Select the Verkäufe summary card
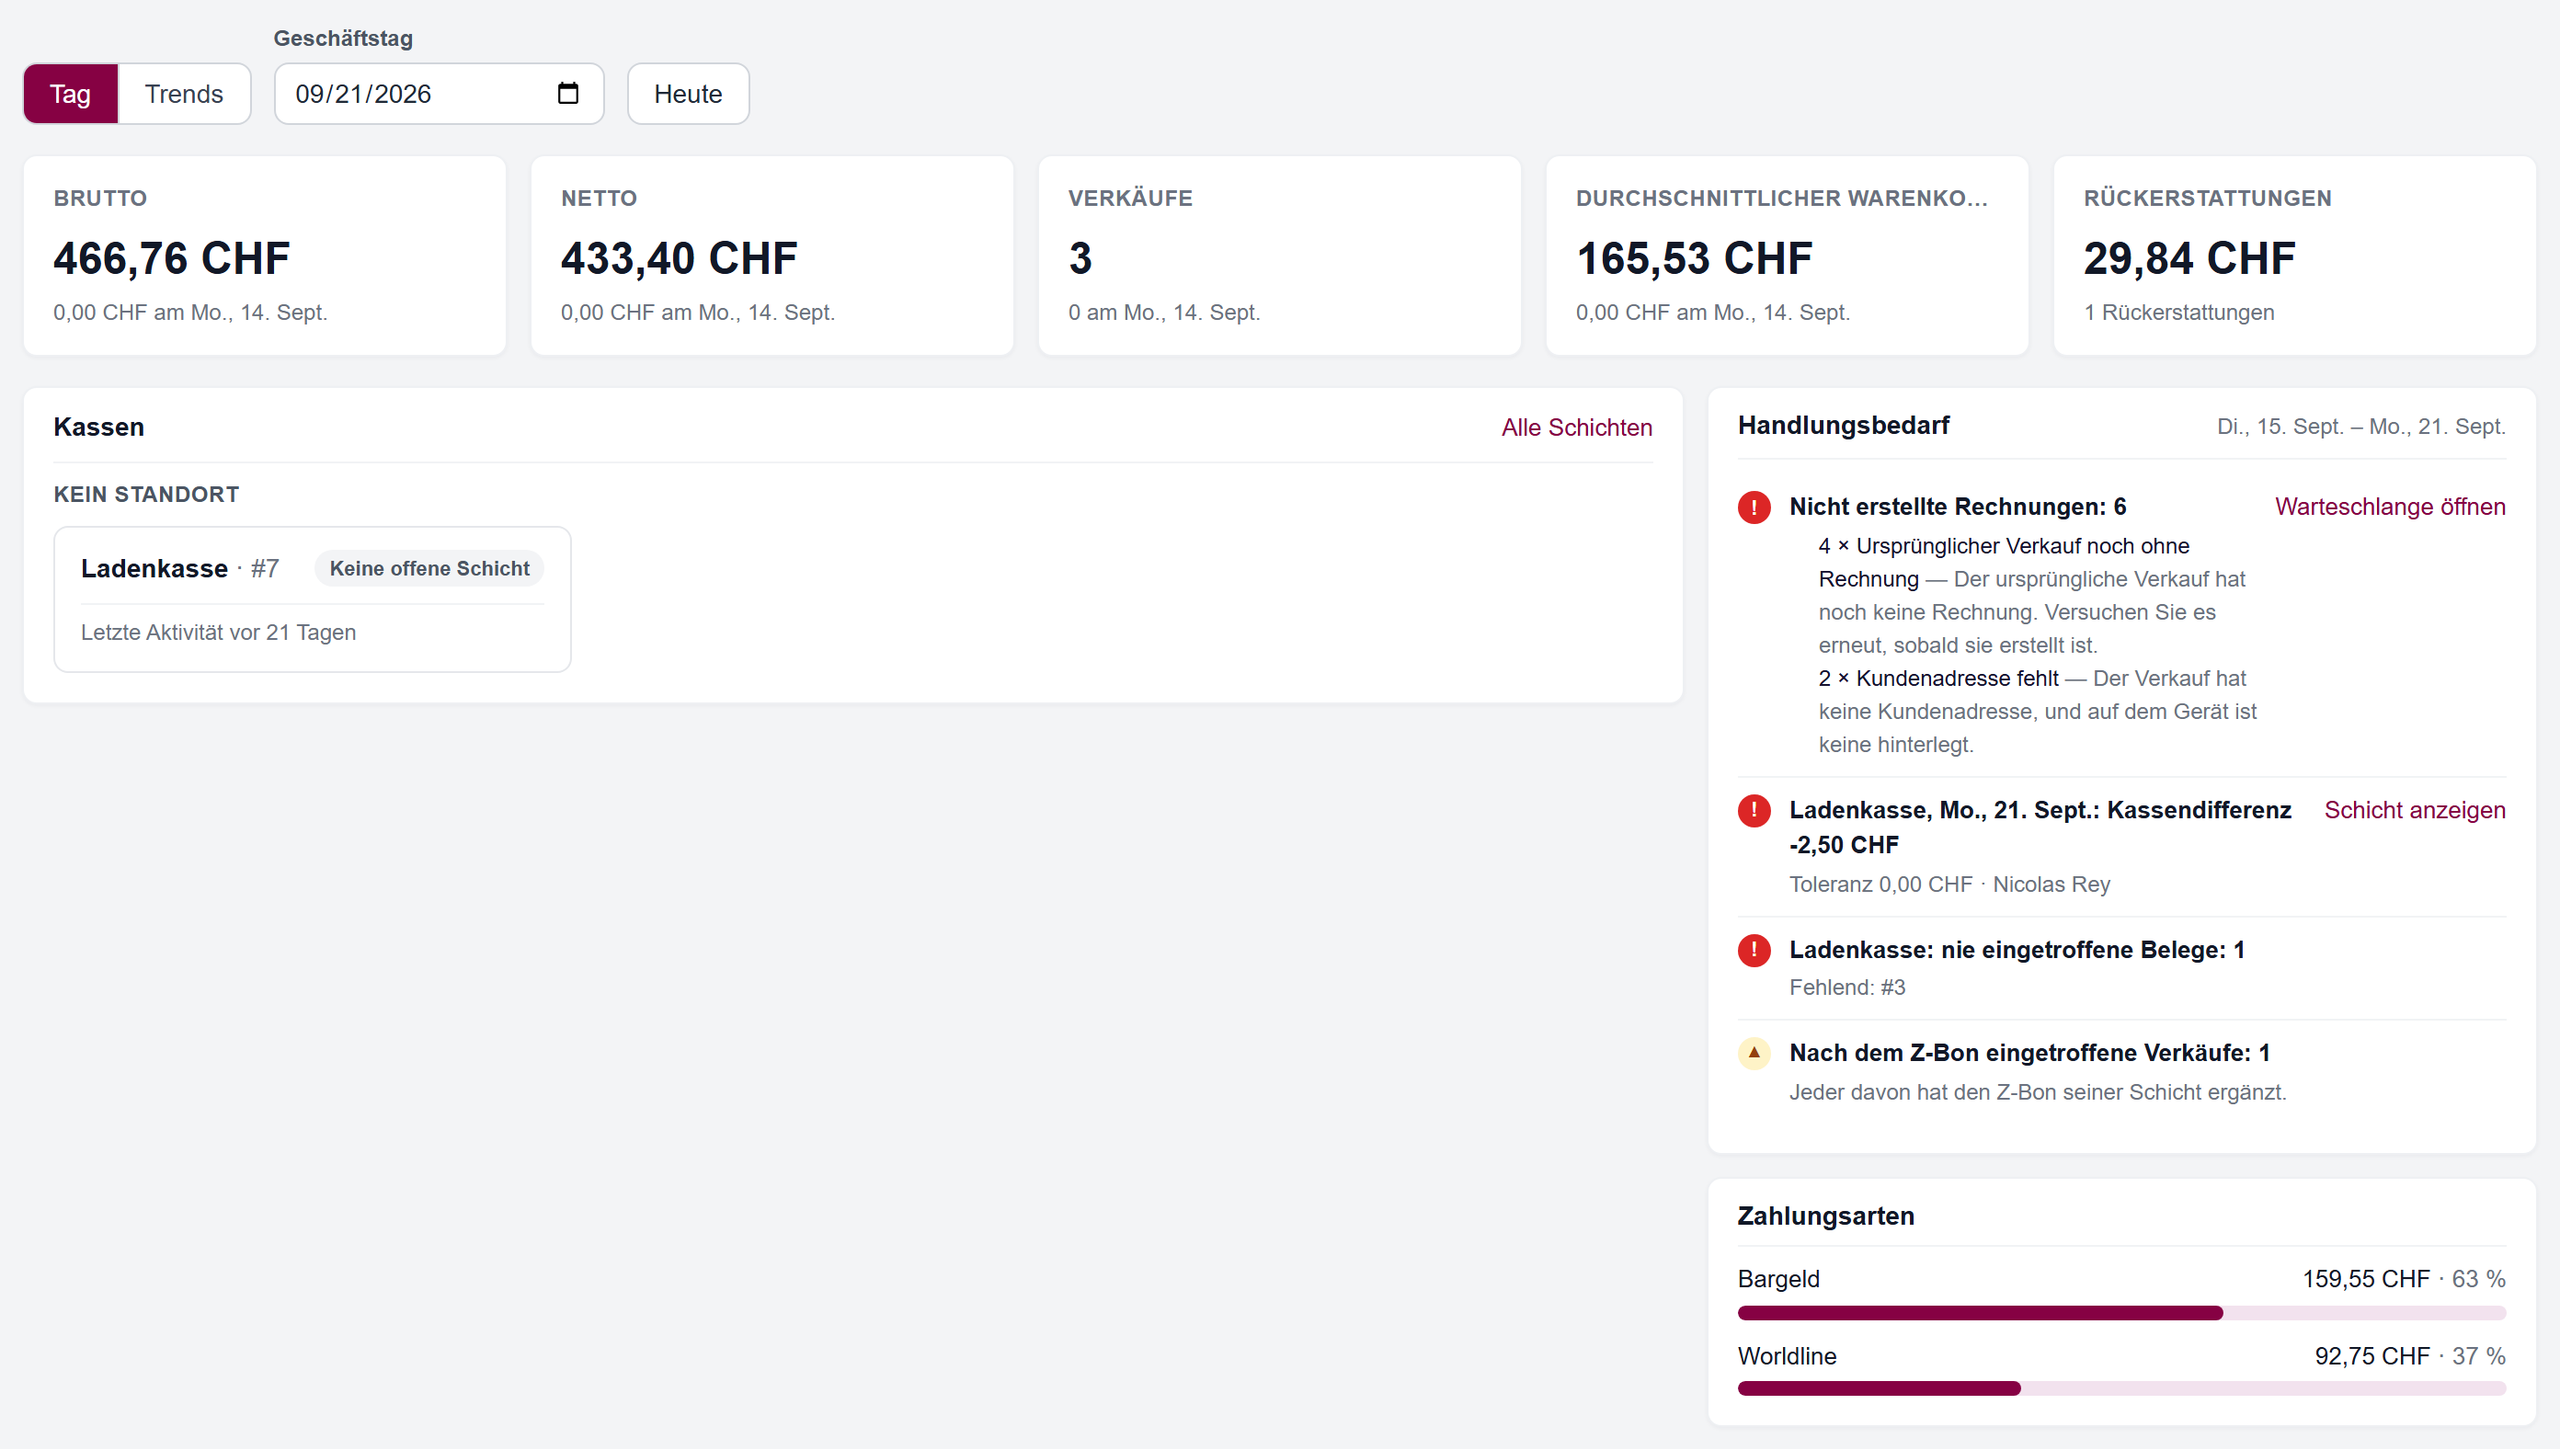2560x1449 pixels. click(x=1279, y=255)
